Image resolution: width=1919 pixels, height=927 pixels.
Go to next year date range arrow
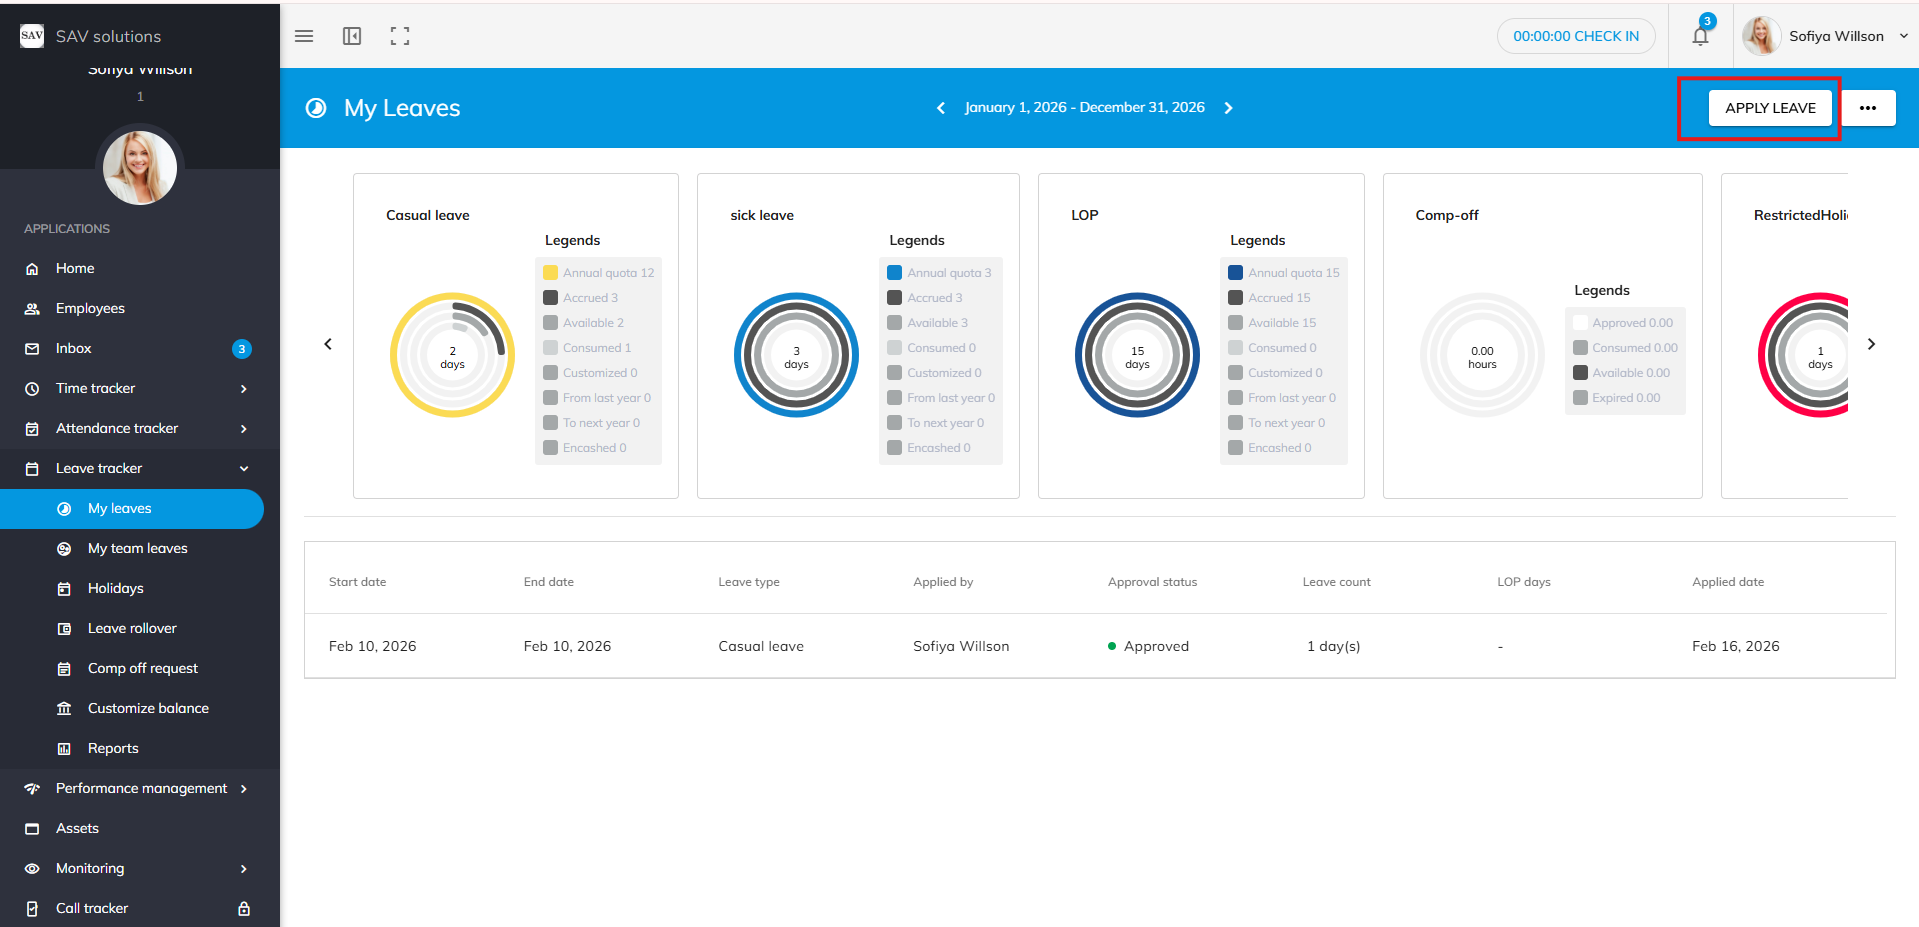1229,108
